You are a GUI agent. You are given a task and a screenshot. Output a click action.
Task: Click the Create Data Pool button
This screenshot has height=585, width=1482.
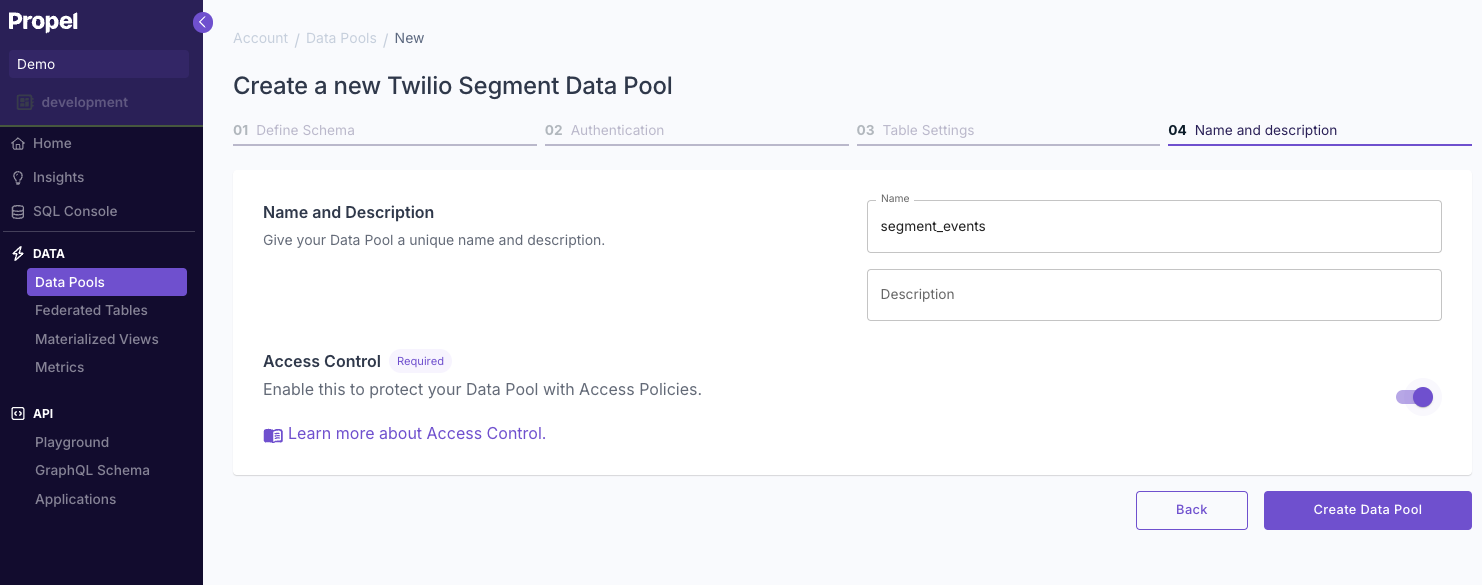[1367, 510]
